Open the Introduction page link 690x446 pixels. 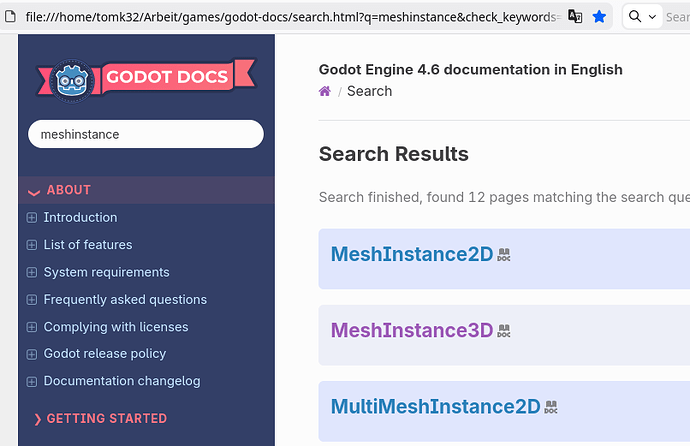coord(81,217)
